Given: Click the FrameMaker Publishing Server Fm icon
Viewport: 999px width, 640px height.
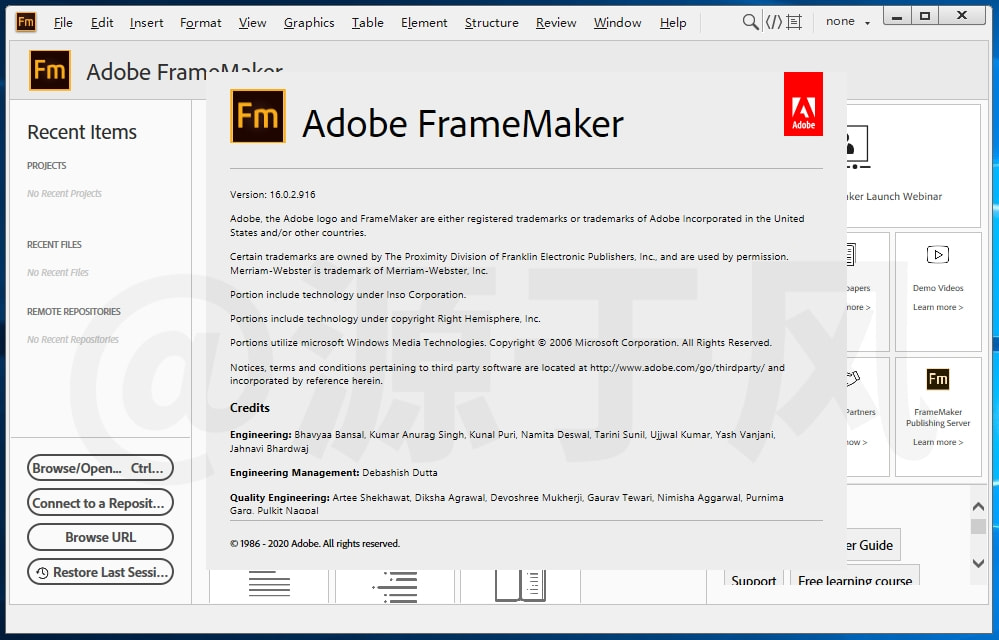Looking at the screenshot, I should 938,380.
